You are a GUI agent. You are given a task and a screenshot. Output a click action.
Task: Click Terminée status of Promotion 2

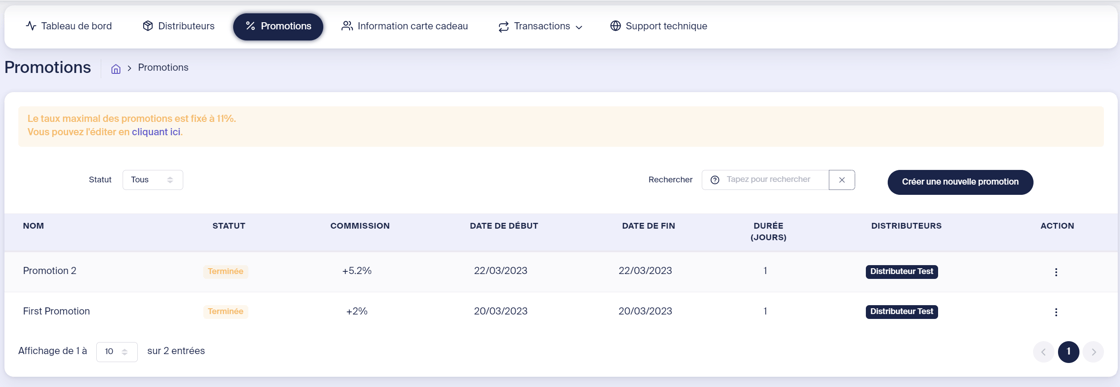[226, 271]
